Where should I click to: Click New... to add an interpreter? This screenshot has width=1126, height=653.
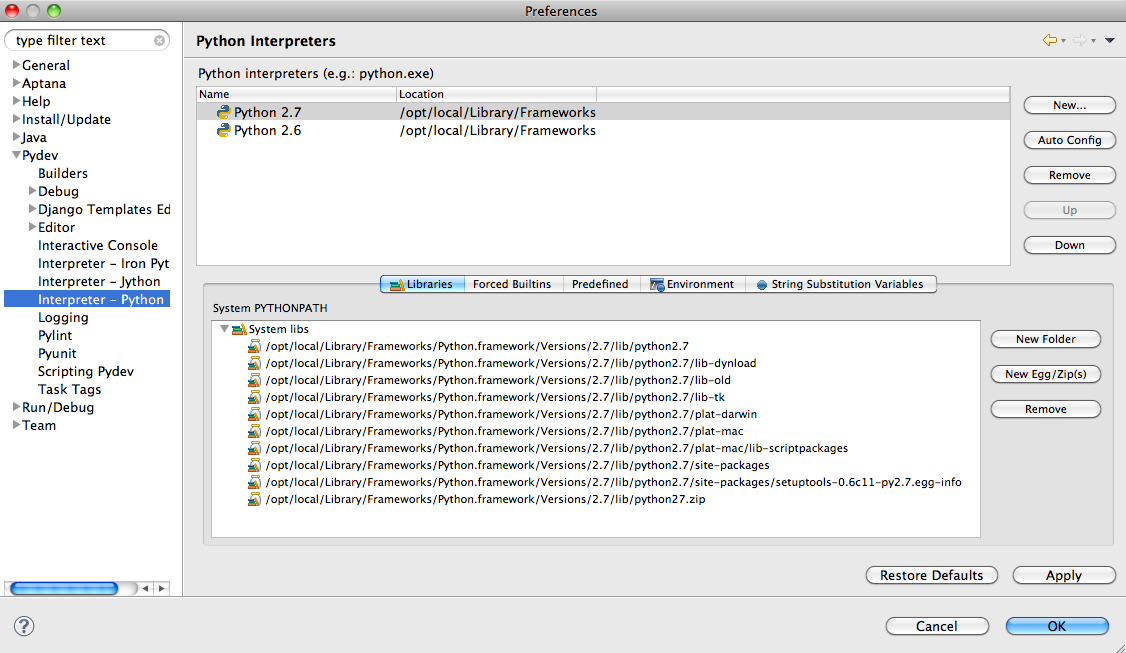click(1069, 106)
